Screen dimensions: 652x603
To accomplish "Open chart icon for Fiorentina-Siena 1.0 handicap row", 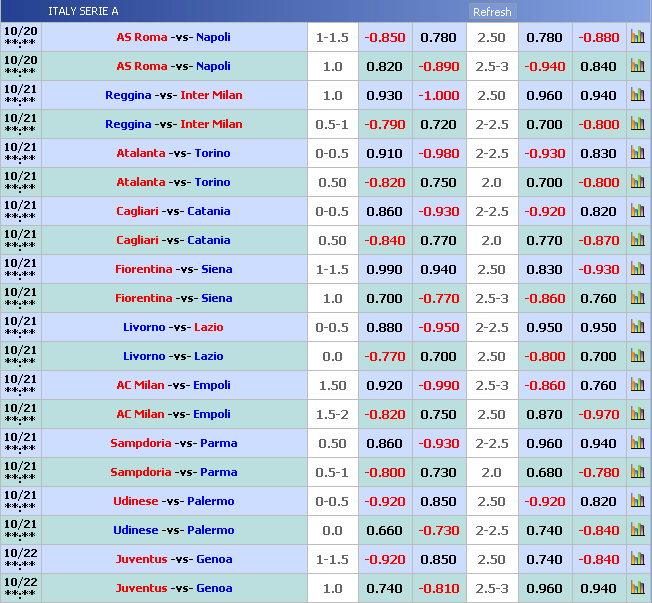I will (637, 299).
